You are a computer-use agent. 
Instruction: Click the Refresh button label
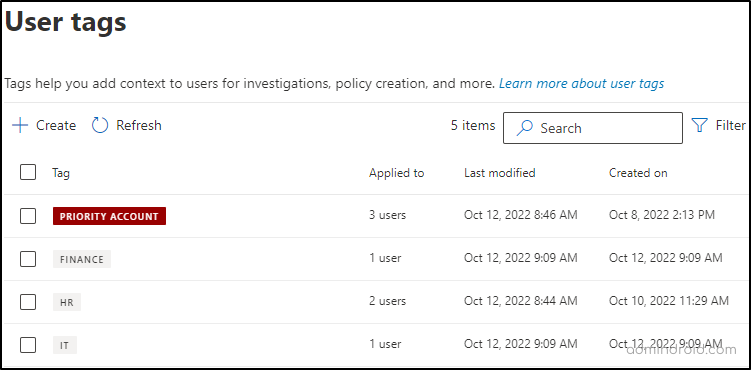click(x=139, y=126)
